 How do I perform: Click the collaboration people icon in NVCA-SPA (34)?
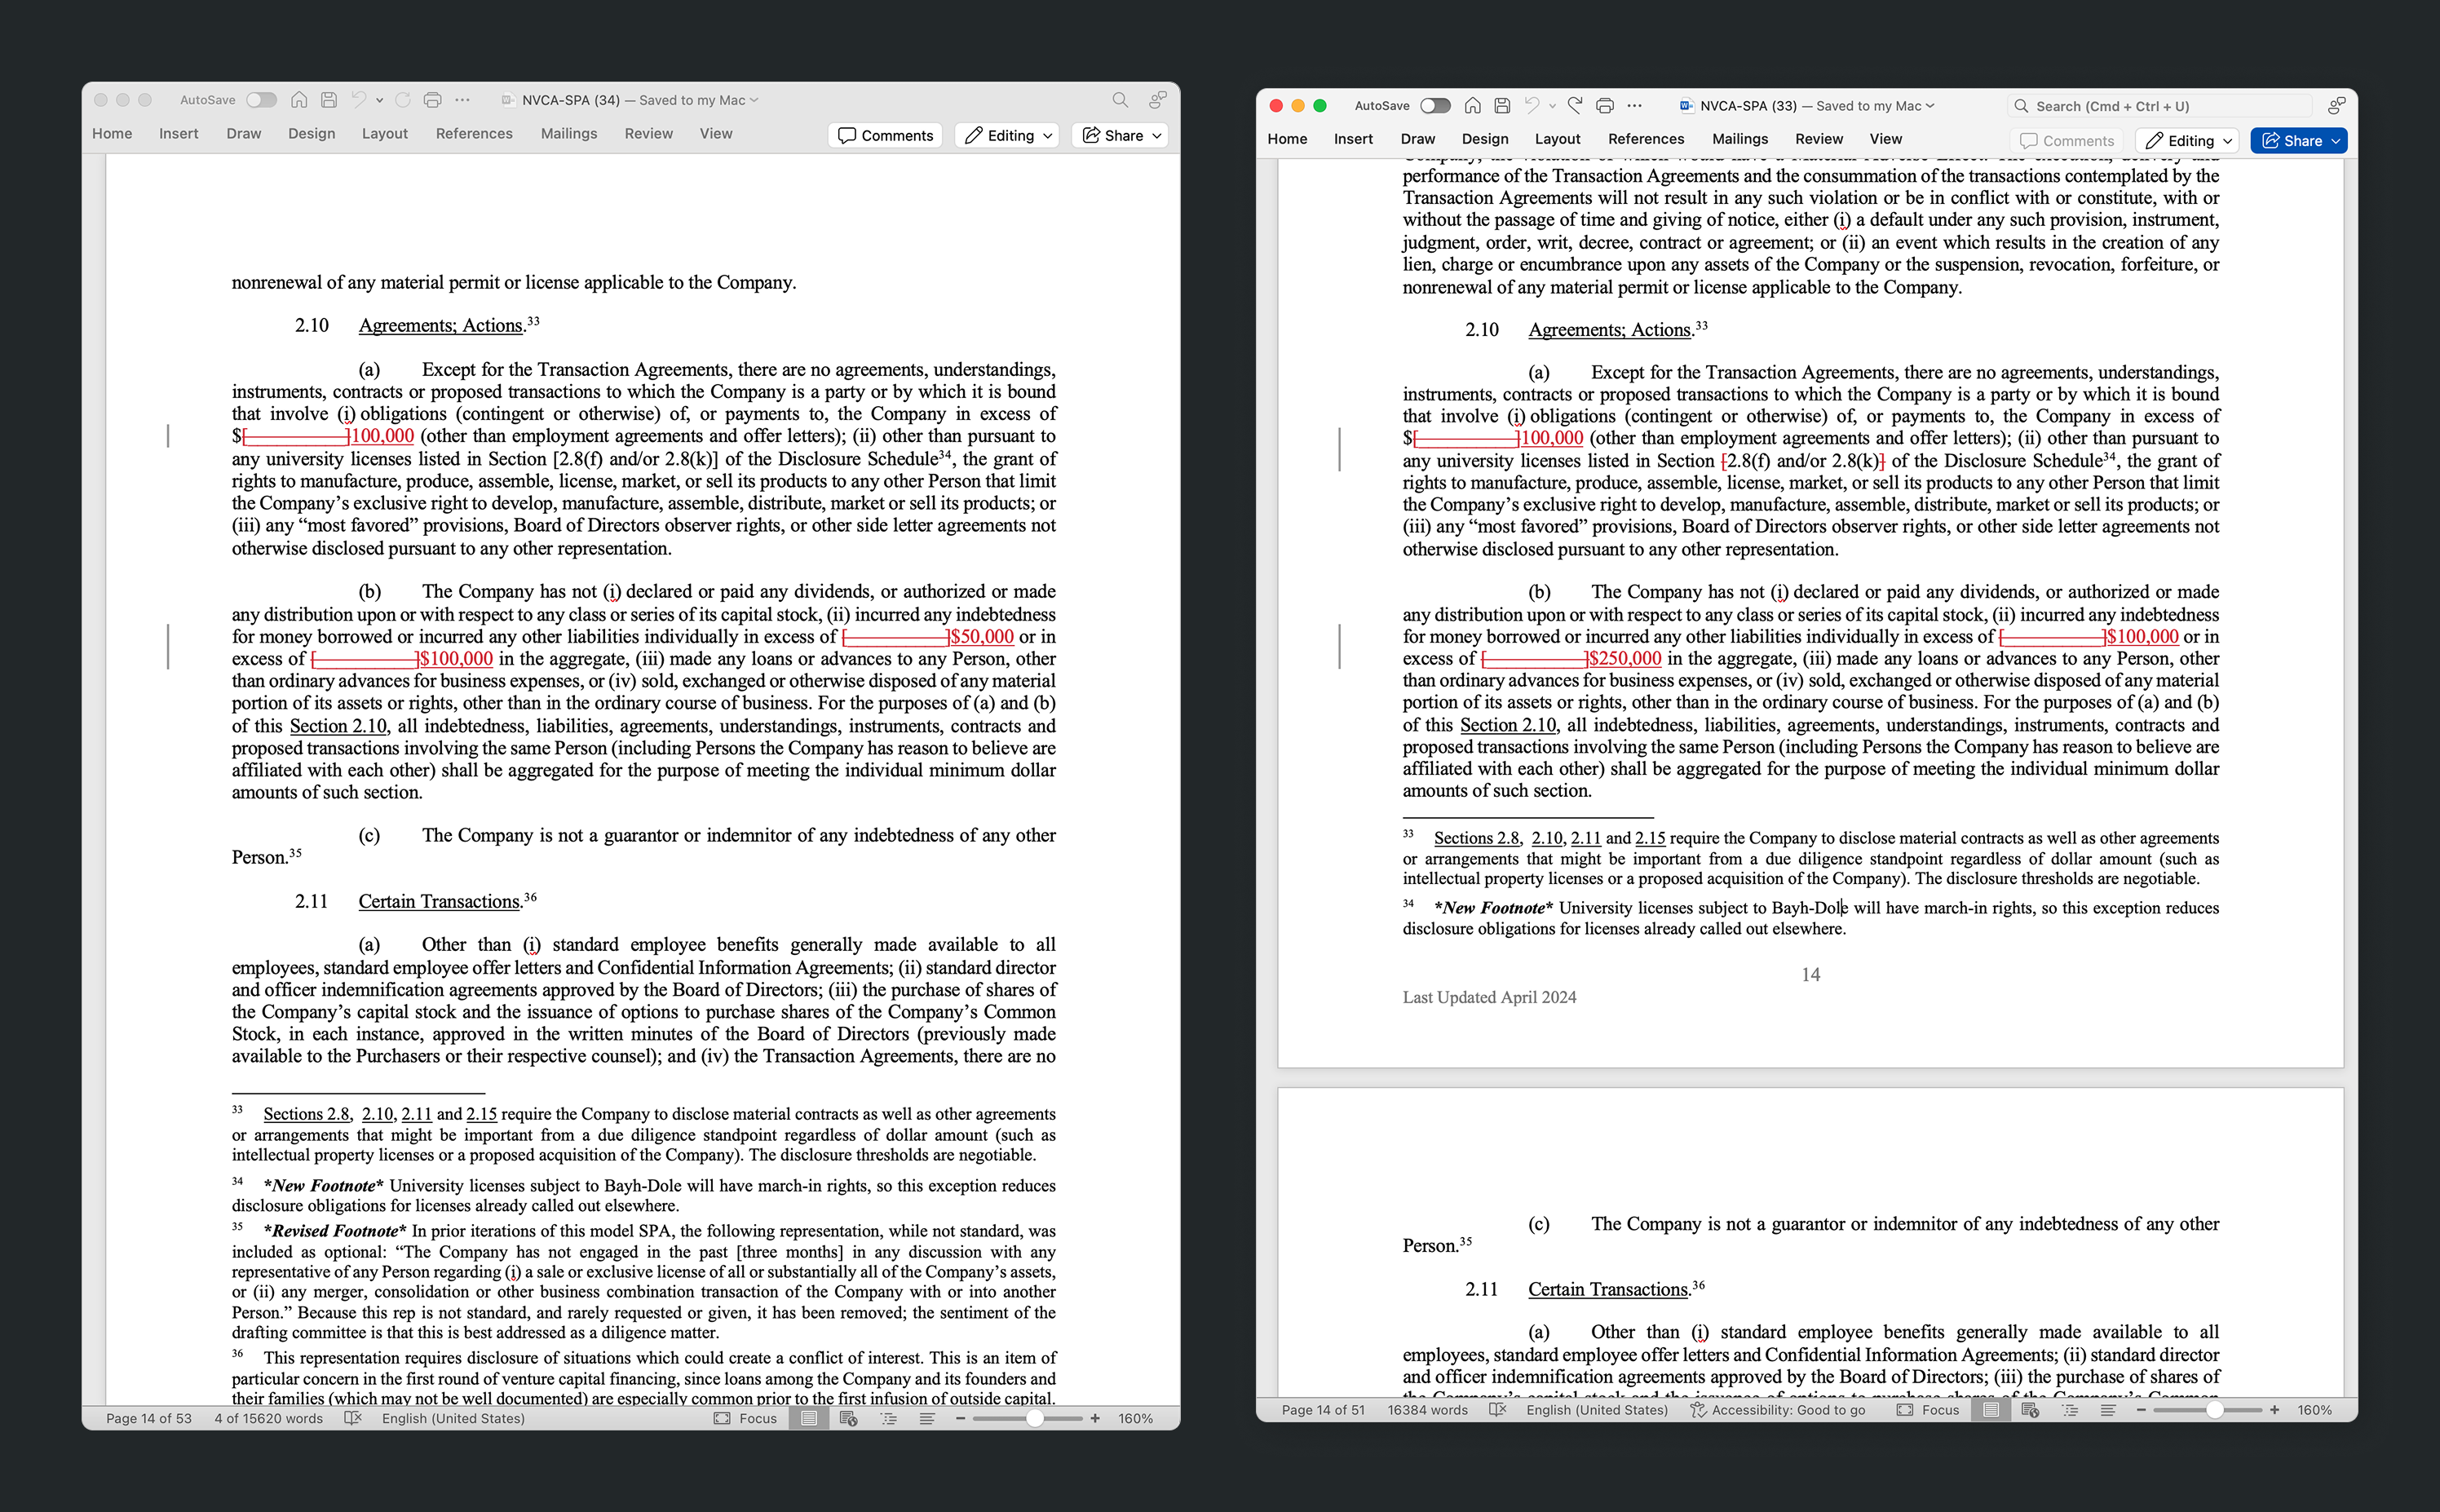coord(1157,100)
